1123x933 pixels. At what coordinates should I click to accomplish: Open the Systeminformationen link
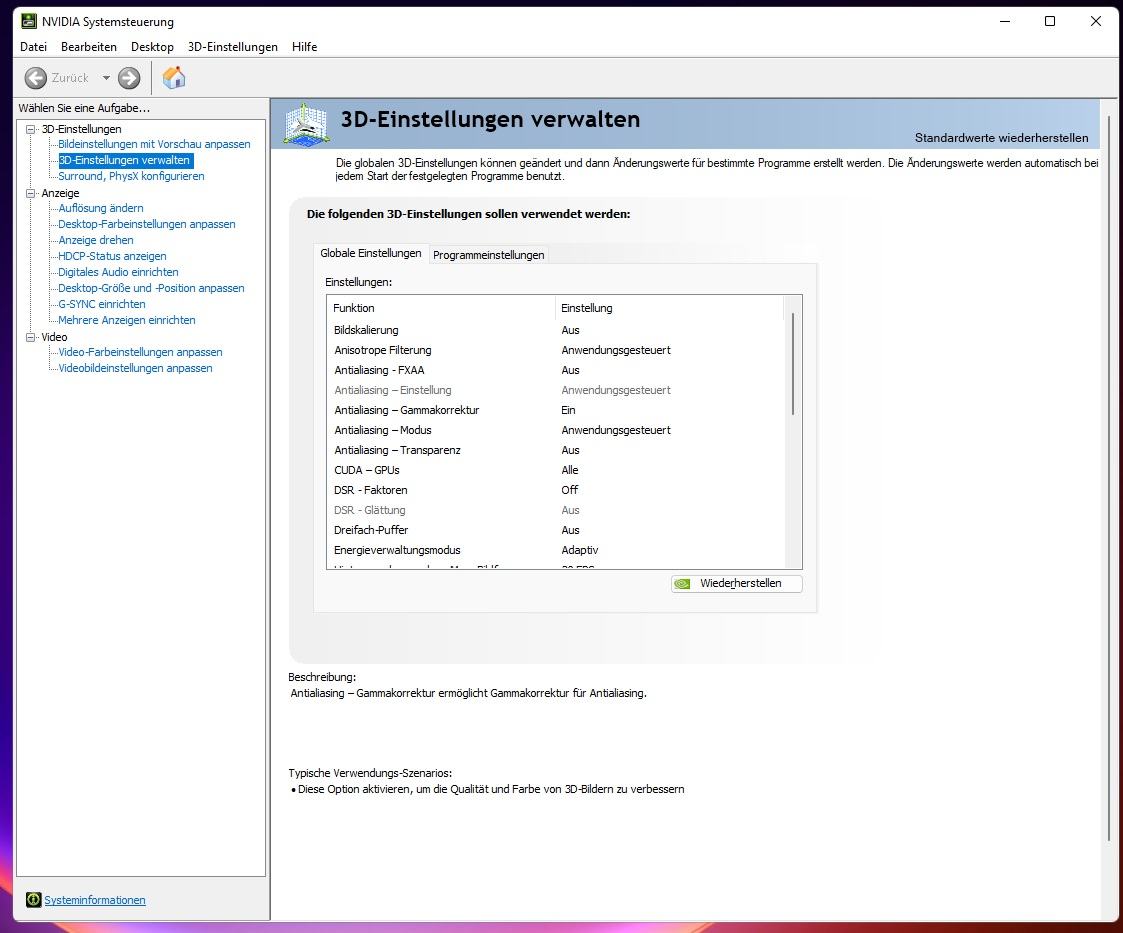95,900
